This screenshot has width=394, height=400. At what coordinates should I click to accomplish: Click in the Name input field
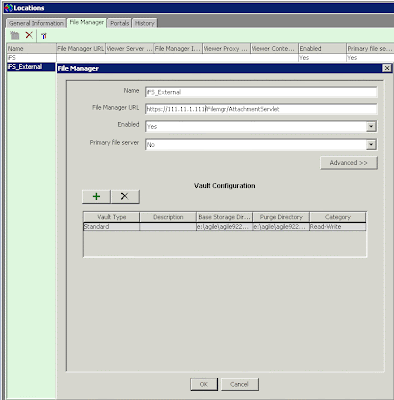261,92
